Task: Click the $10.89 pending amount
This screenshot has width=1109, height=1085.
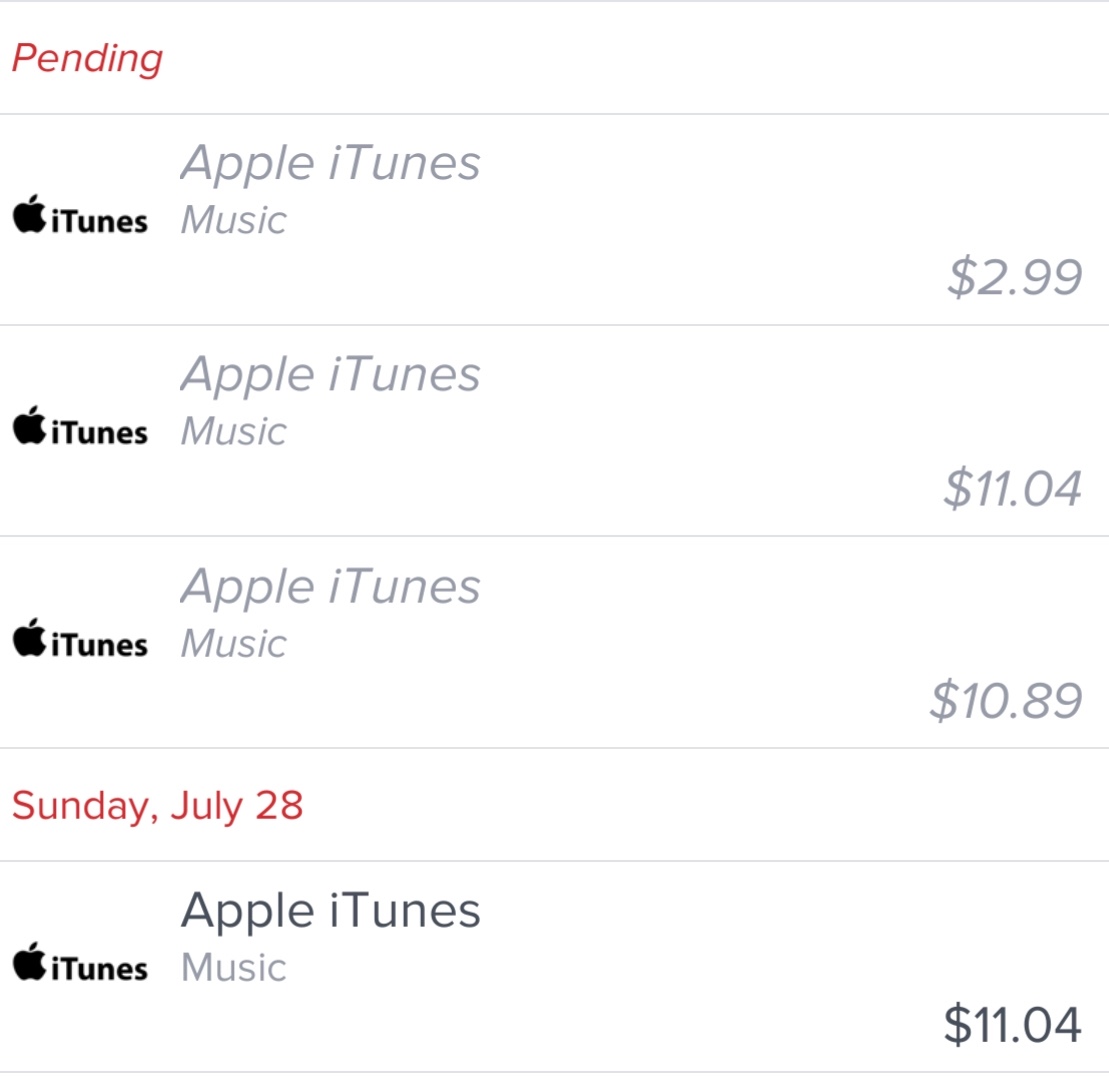Action: click(x=1005, y=700)
